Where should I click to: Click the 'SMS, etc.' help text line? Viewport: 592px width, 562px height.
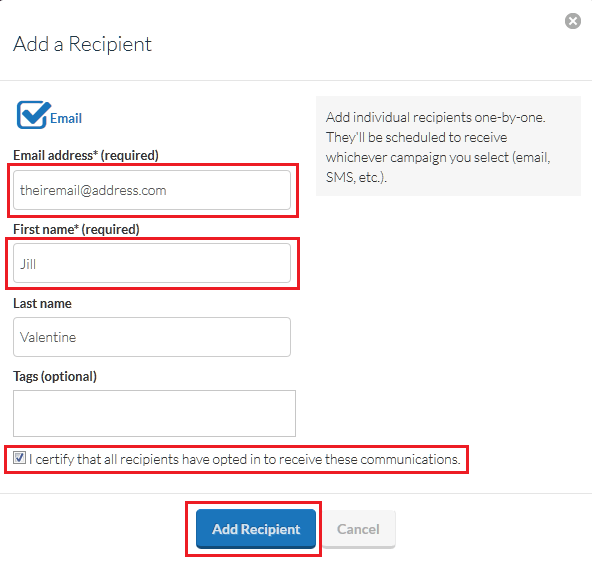pyautogui.click(x=356, y=177)
